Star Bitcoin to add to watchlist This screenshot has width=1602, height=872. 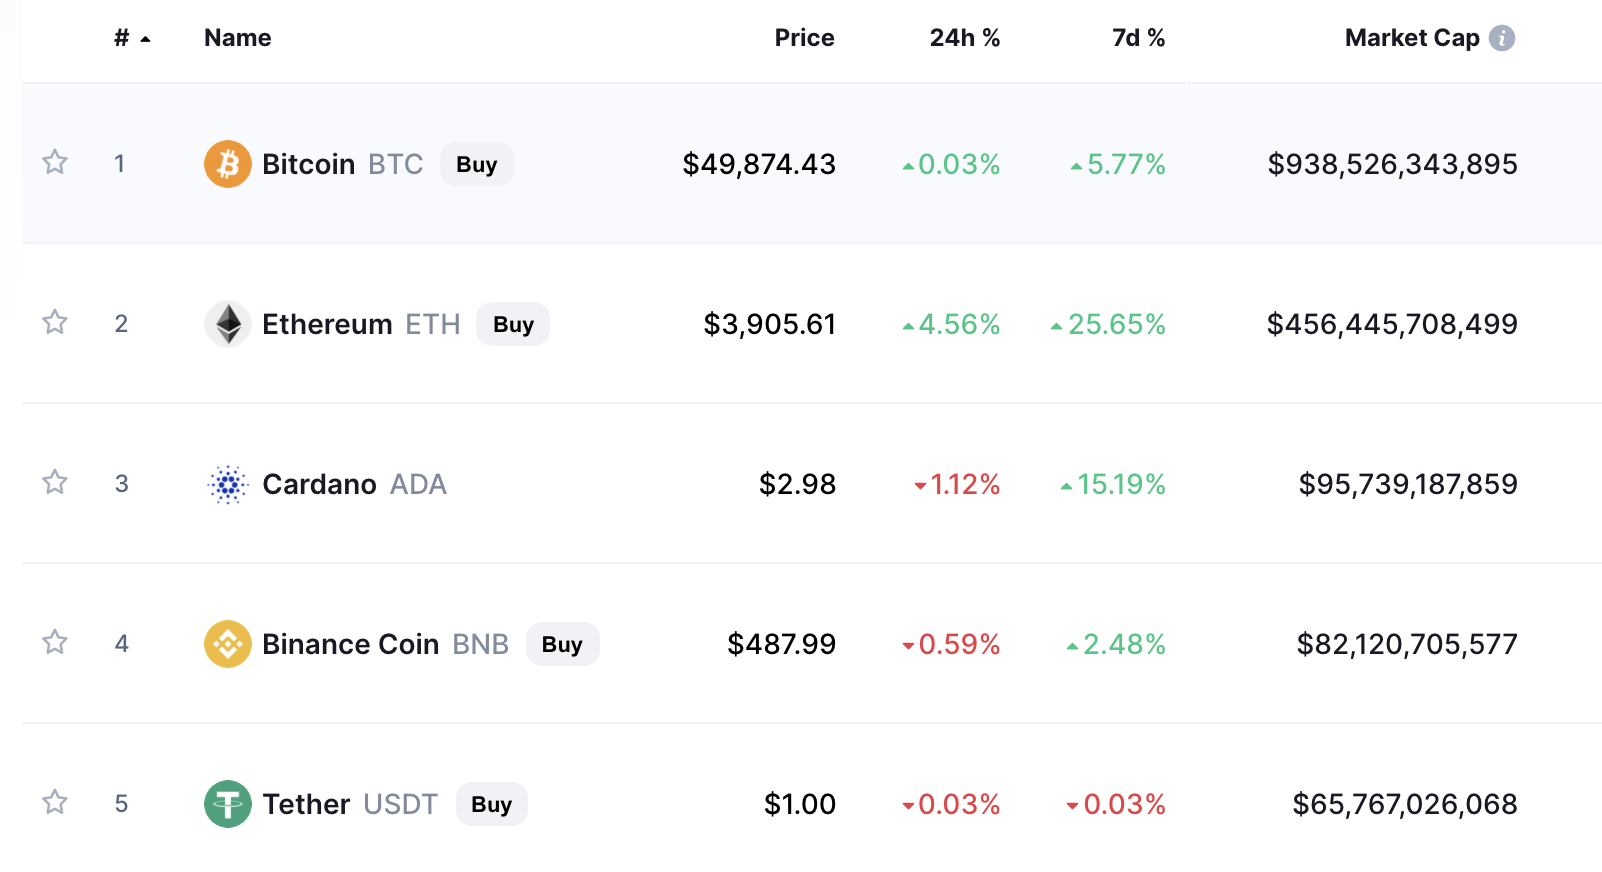pyautogui.click(x=55, y=162)
